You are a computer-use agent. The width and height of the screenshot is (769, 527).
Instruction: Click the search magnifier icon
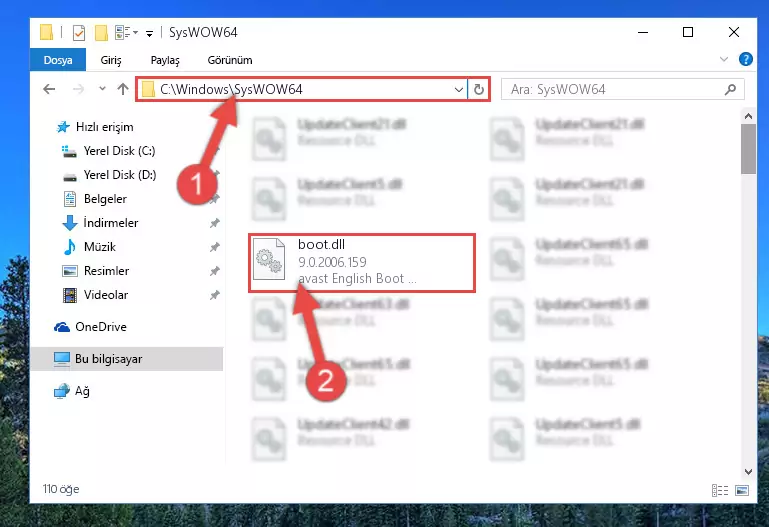[x=730, y=90]
